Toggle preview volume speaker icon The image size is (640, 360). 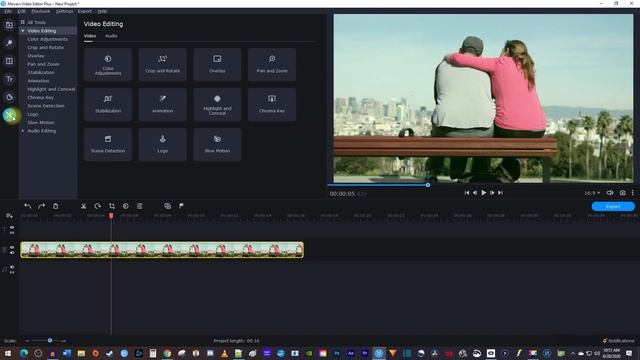tap(610, 193)
